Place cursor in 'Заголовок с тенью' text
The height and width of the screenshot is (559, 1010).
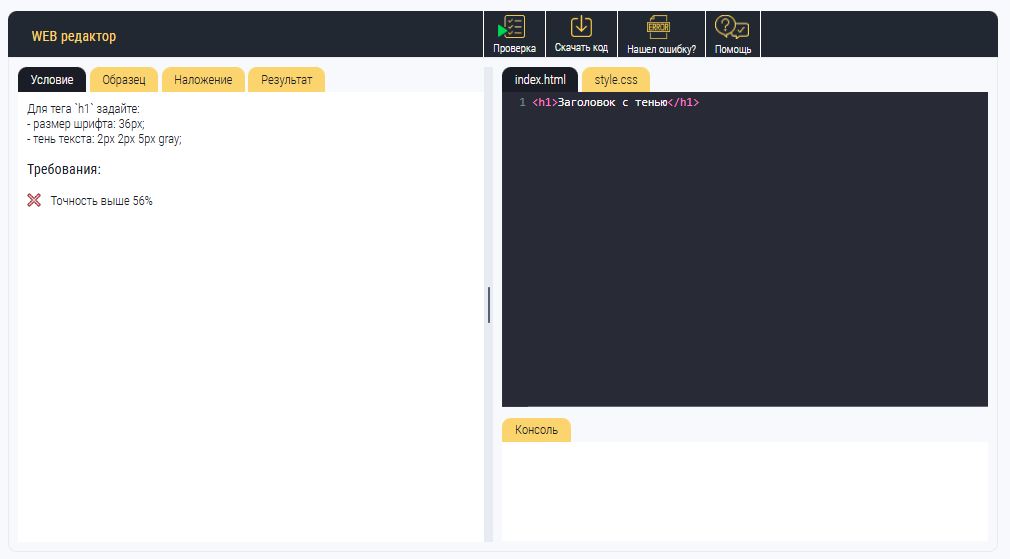point(612,103)
